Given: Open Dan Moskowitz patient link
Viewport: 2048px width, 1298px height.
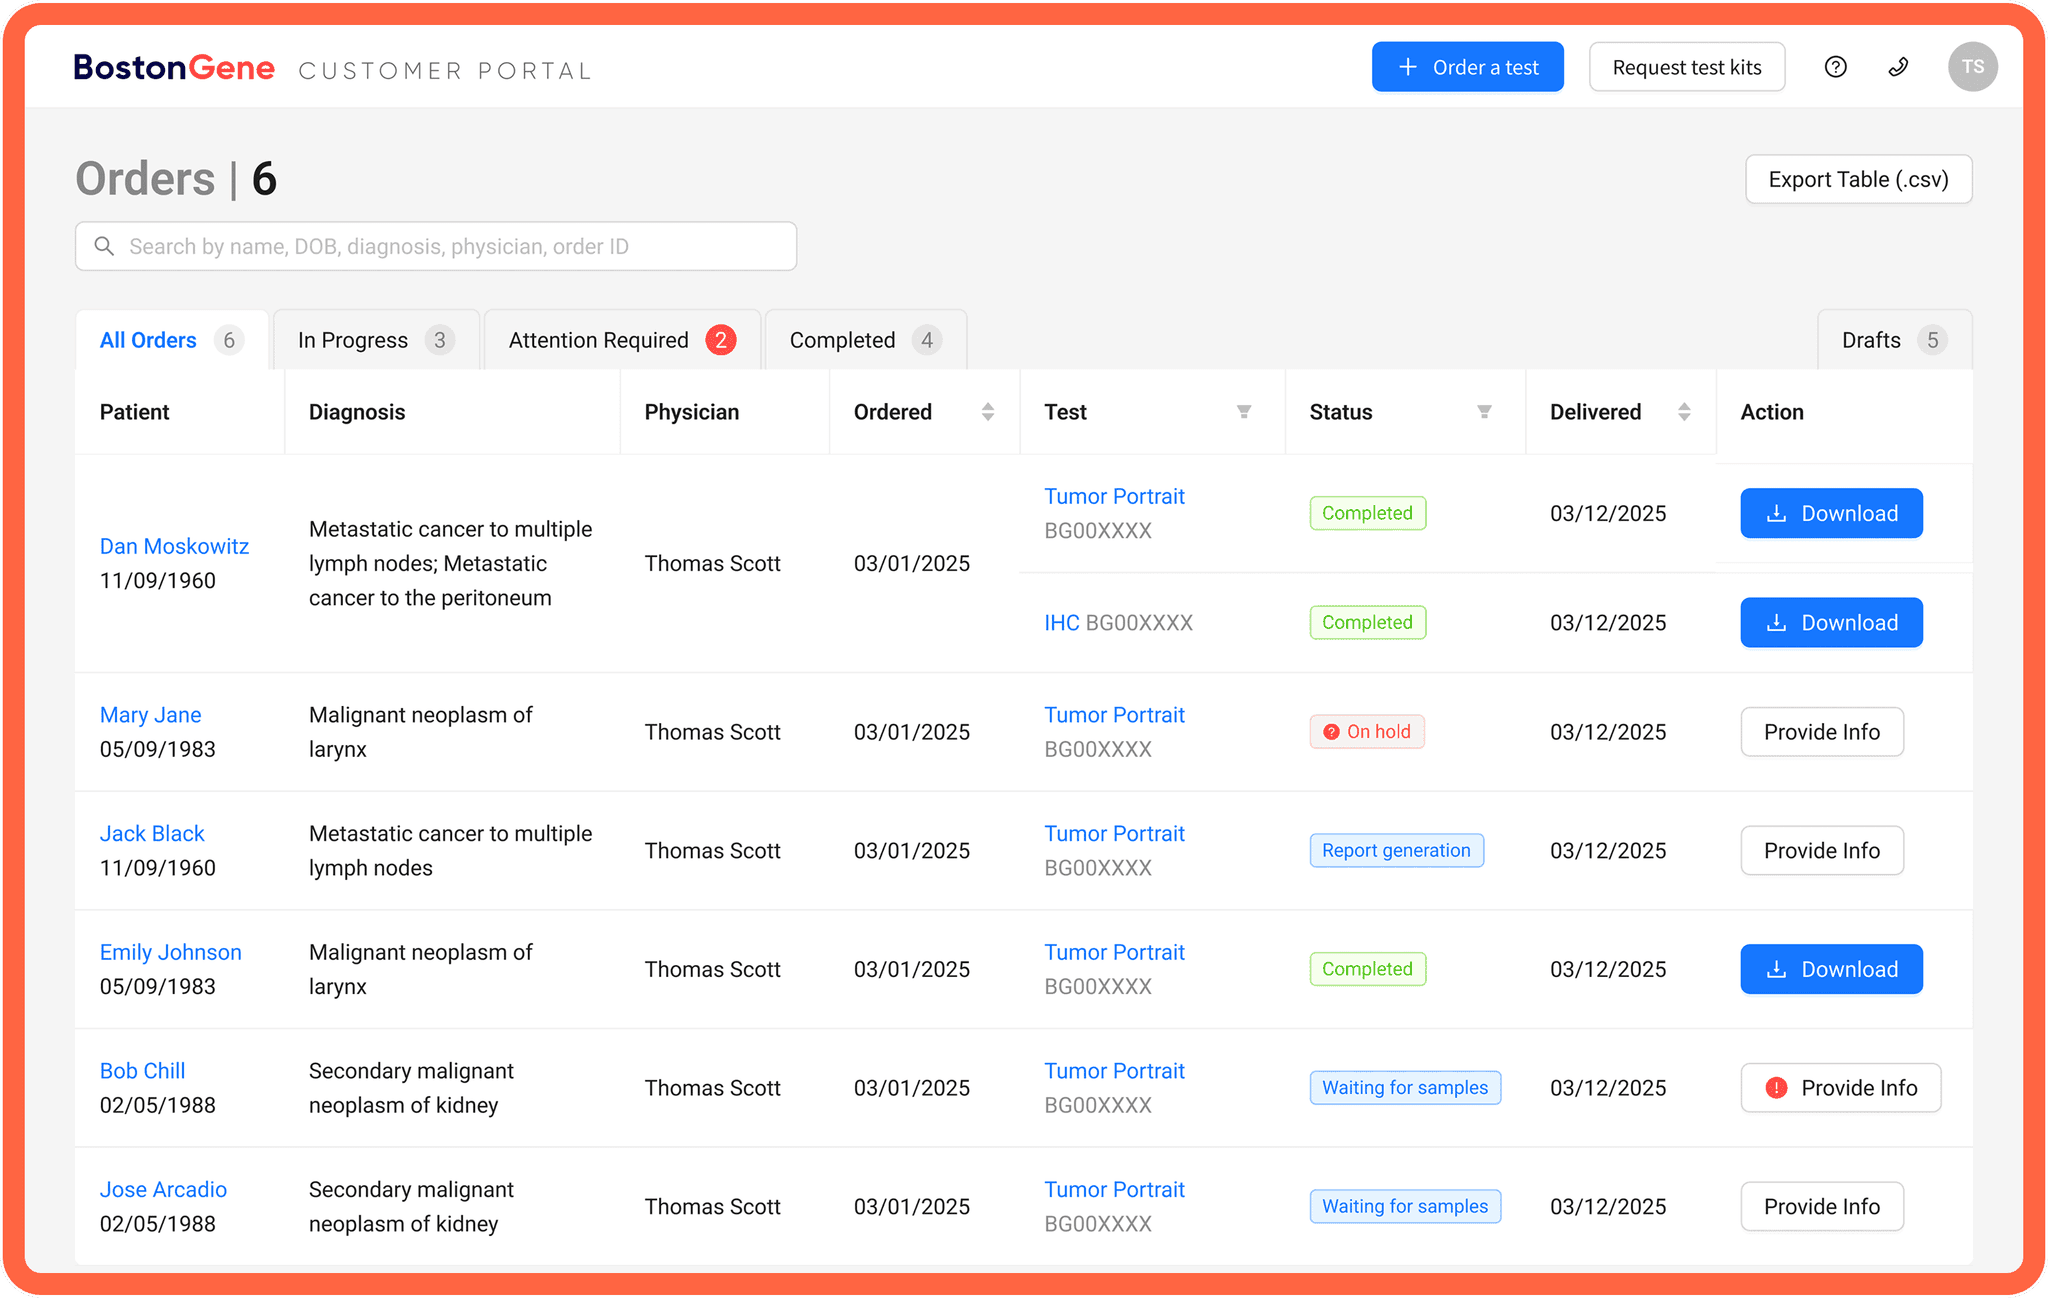Looking at the screenshot, I should (174, 546).
